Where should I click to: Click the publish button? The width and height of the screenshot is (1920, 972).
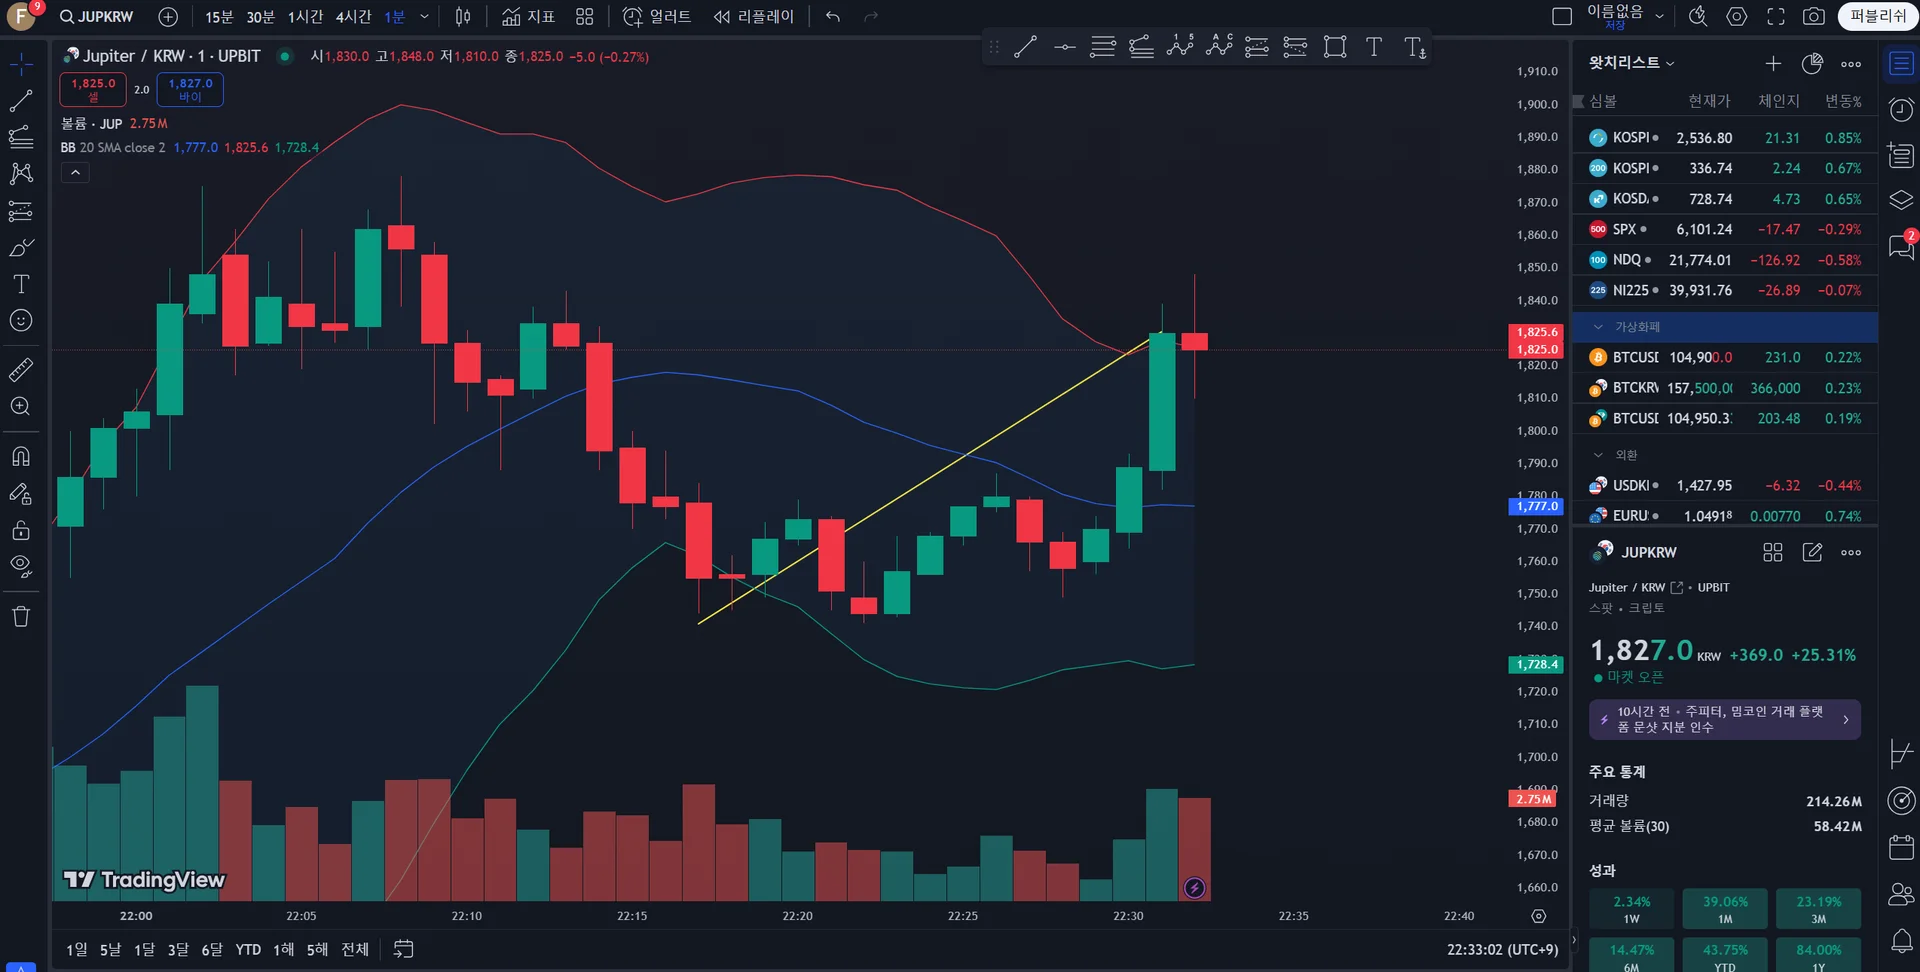(1878, 17)
